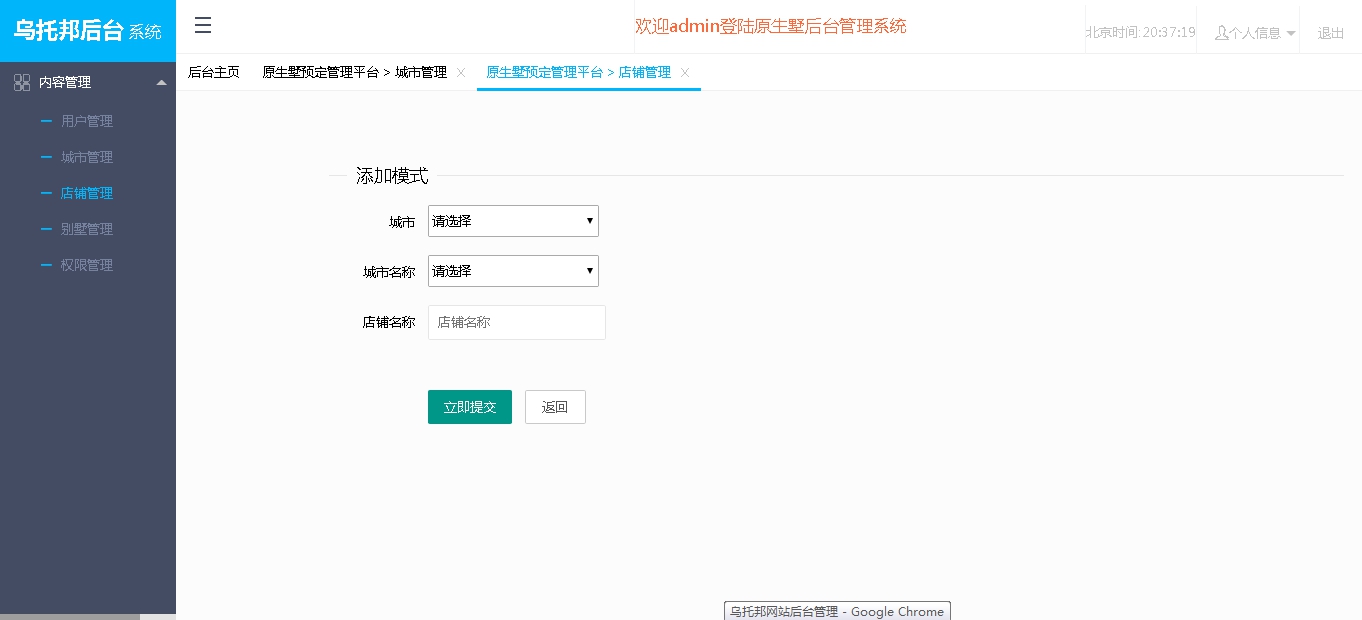Open the 城市 select dropdown
The width and height of the screenshot is (1362, 620).
coord(513,221)
